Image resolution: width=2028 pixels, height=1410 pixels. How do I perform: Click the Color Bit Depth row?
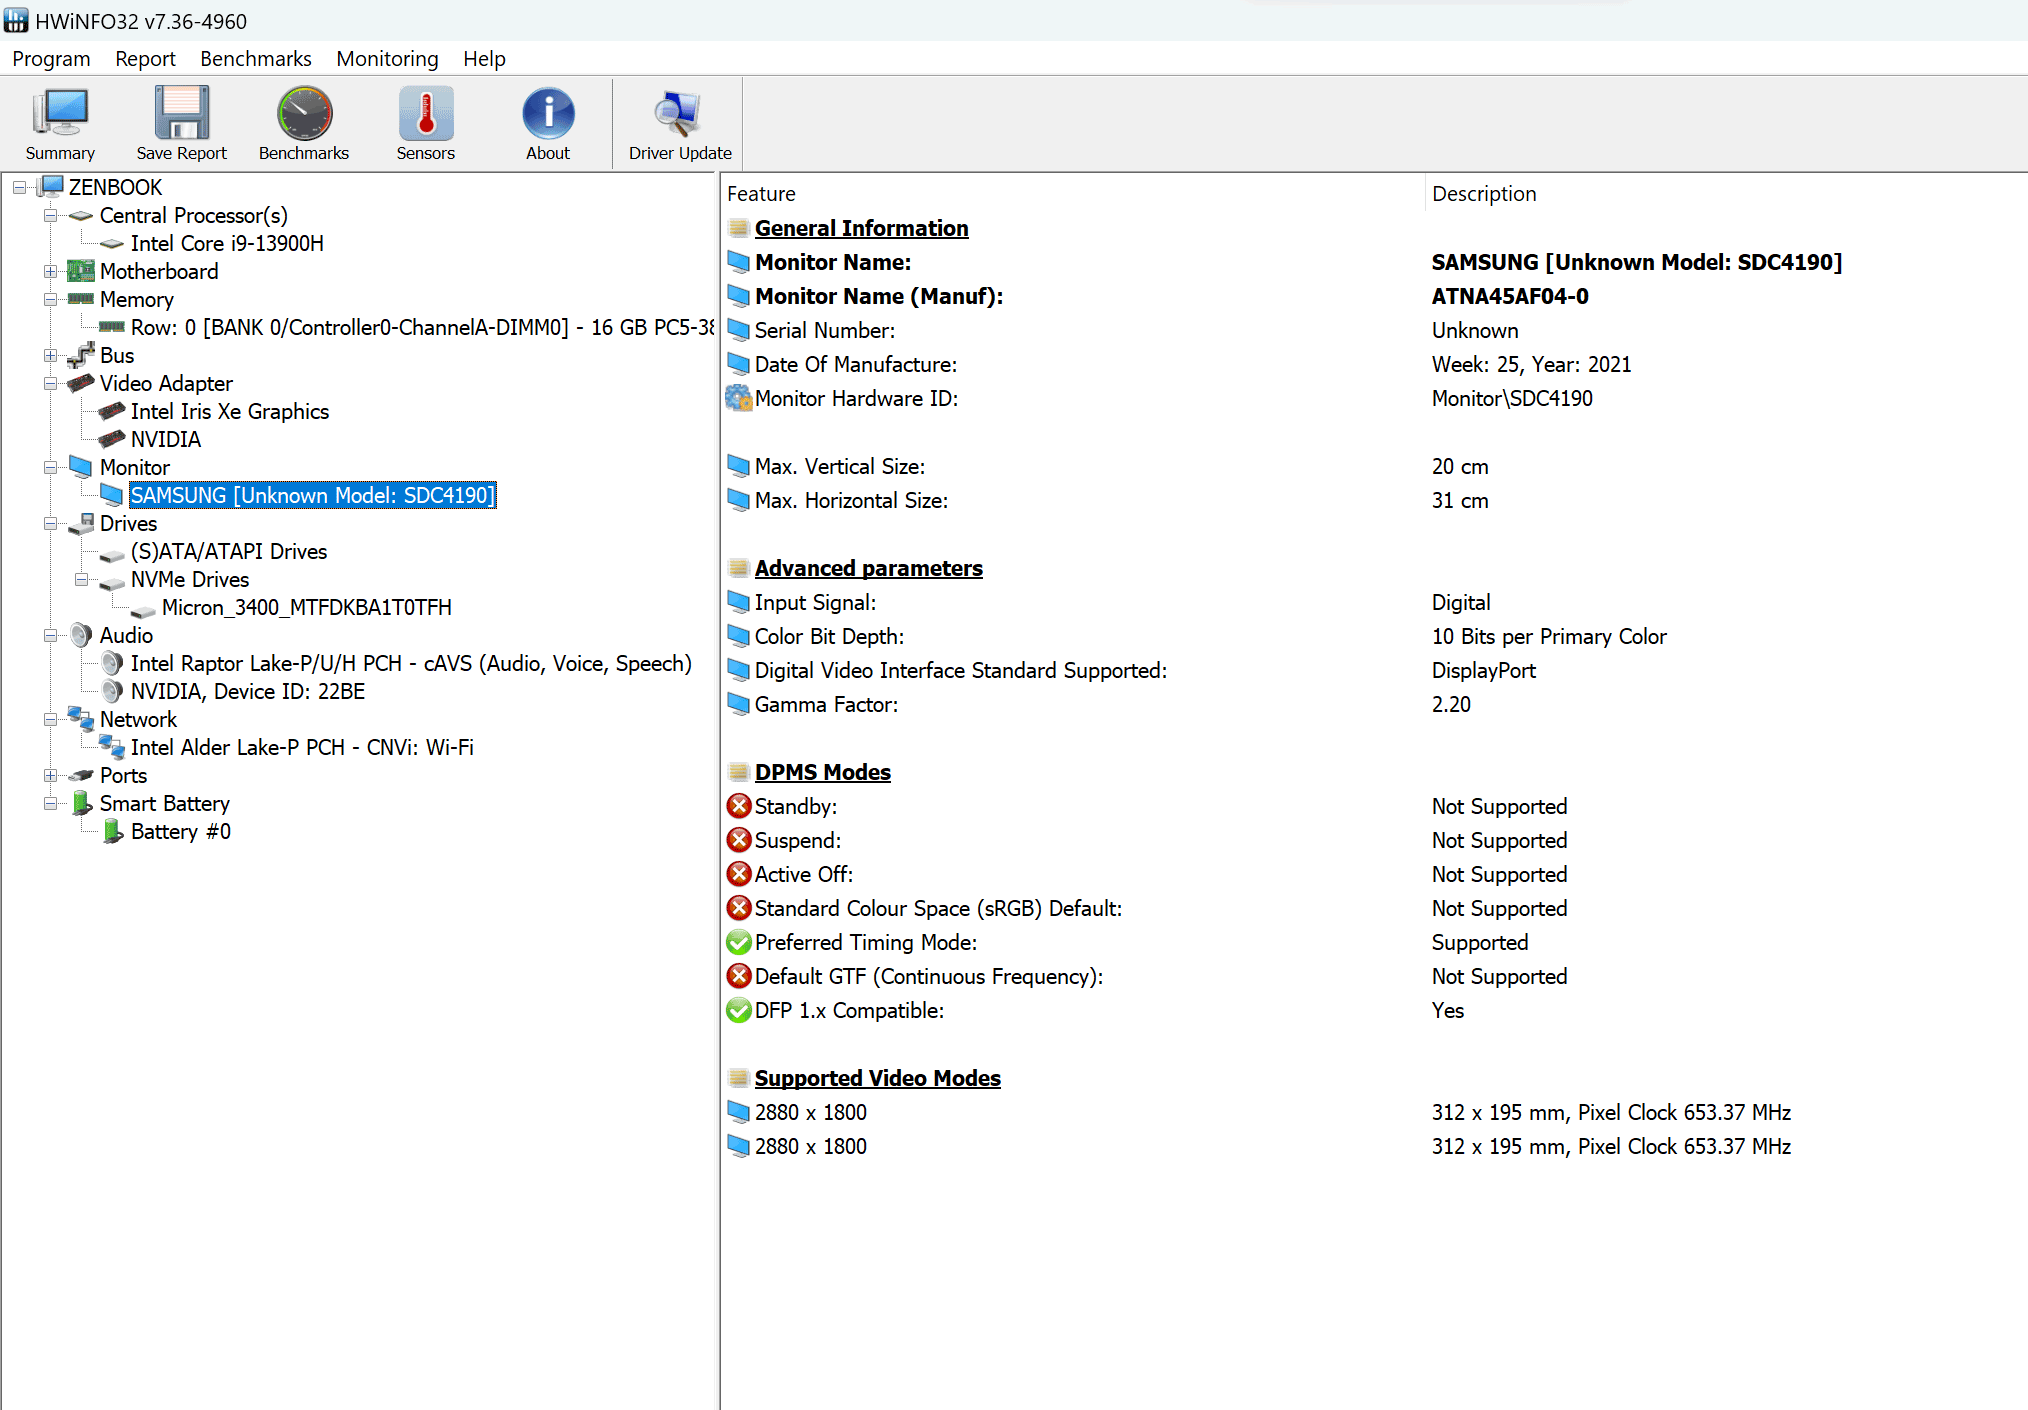[1372, 636]
